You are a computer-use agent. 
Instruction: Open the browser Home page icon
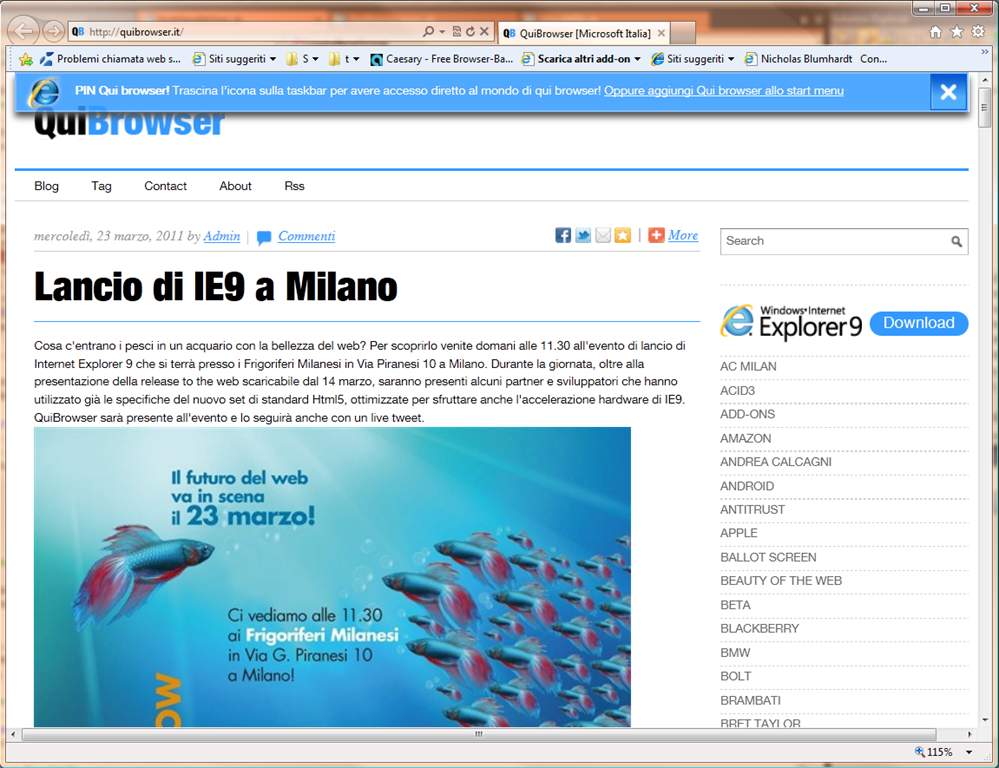(x=935, y=32)
